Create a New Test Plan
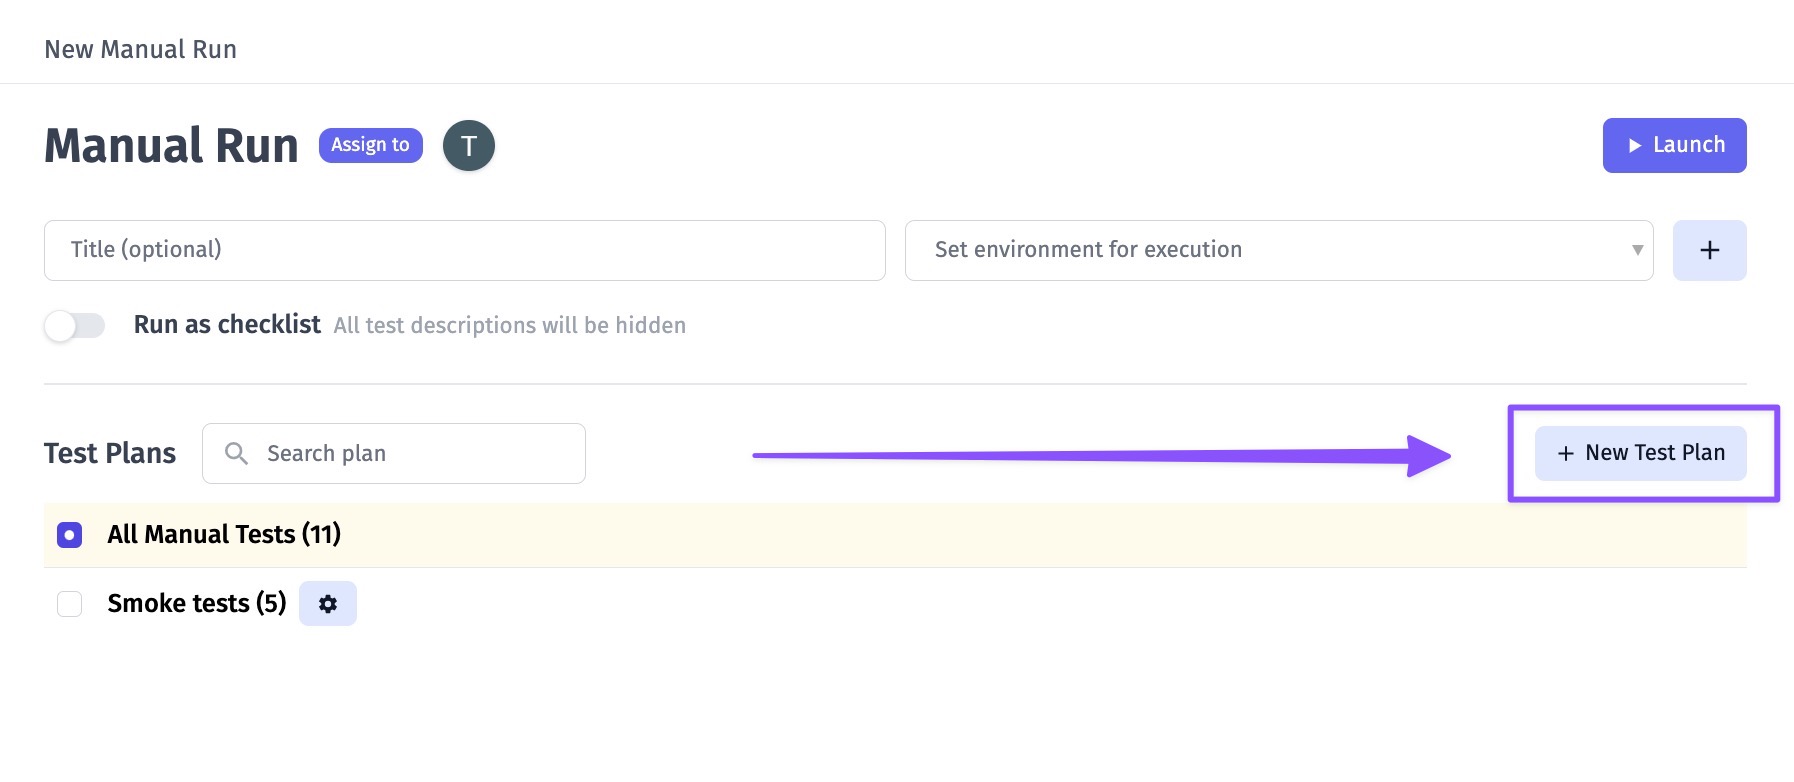 1641,454
